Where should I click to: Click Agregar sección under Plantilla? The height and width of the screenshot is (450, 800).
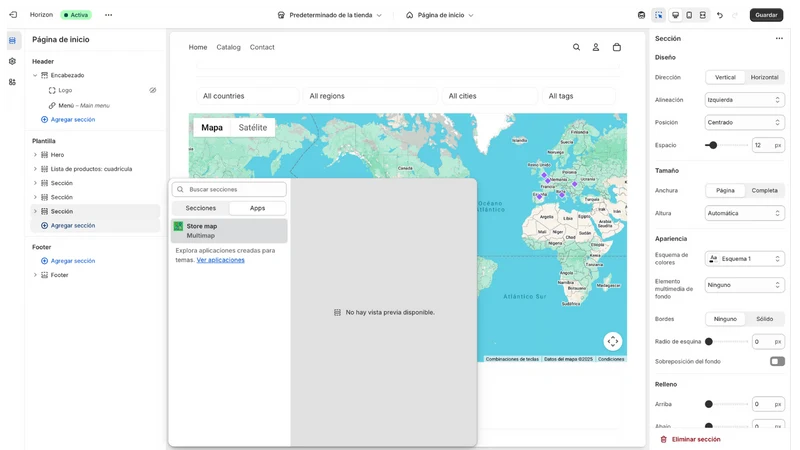[x=68, y=226]
